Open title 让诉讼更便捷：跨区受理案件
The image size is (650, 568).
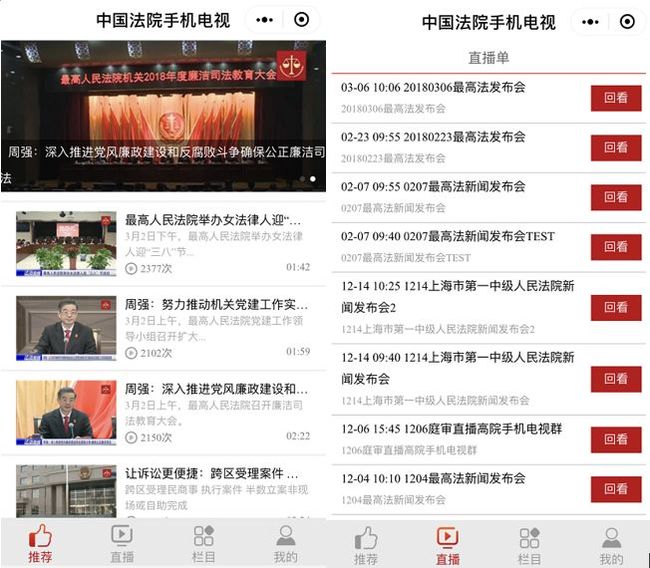(211, 473)
